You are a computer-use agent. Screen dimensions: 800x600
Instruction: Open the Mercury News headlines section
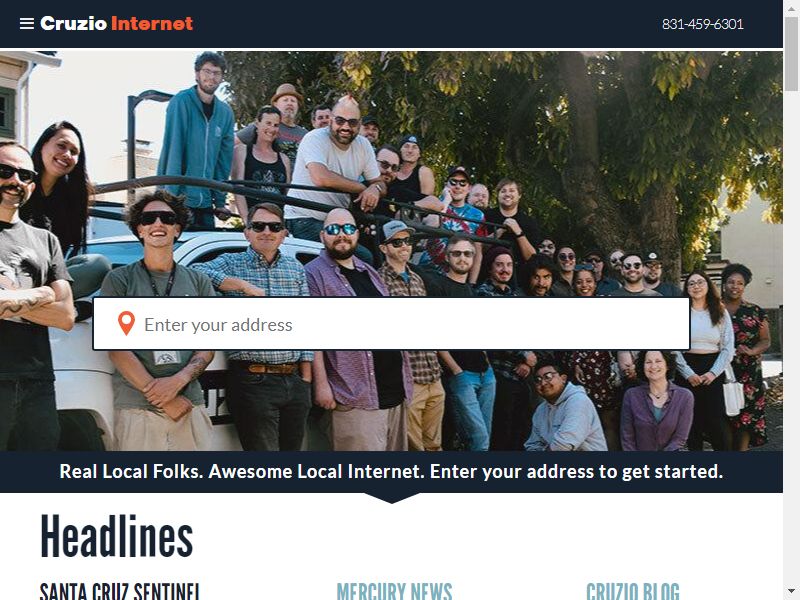pyautogui.click(x=394, y=591)
